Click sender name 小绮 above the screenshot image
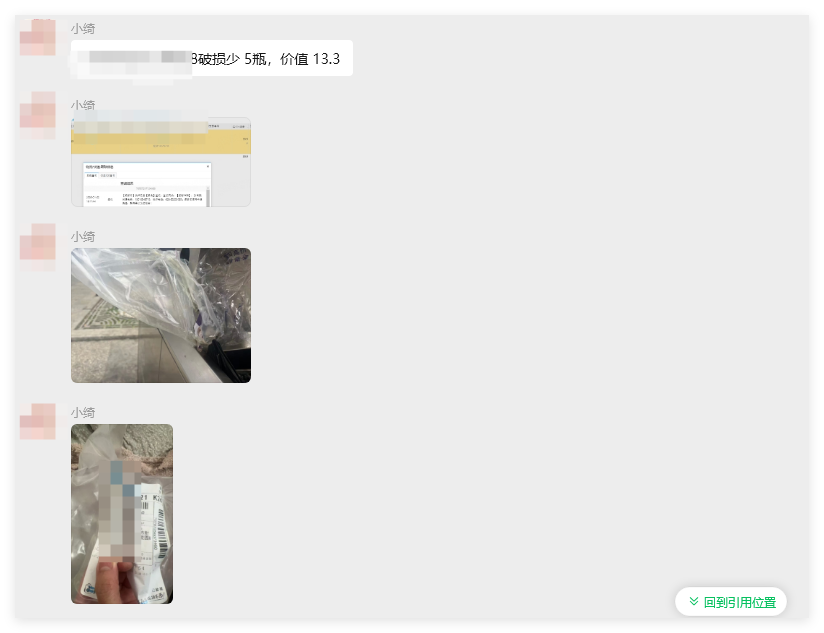 tap(83, 105)
